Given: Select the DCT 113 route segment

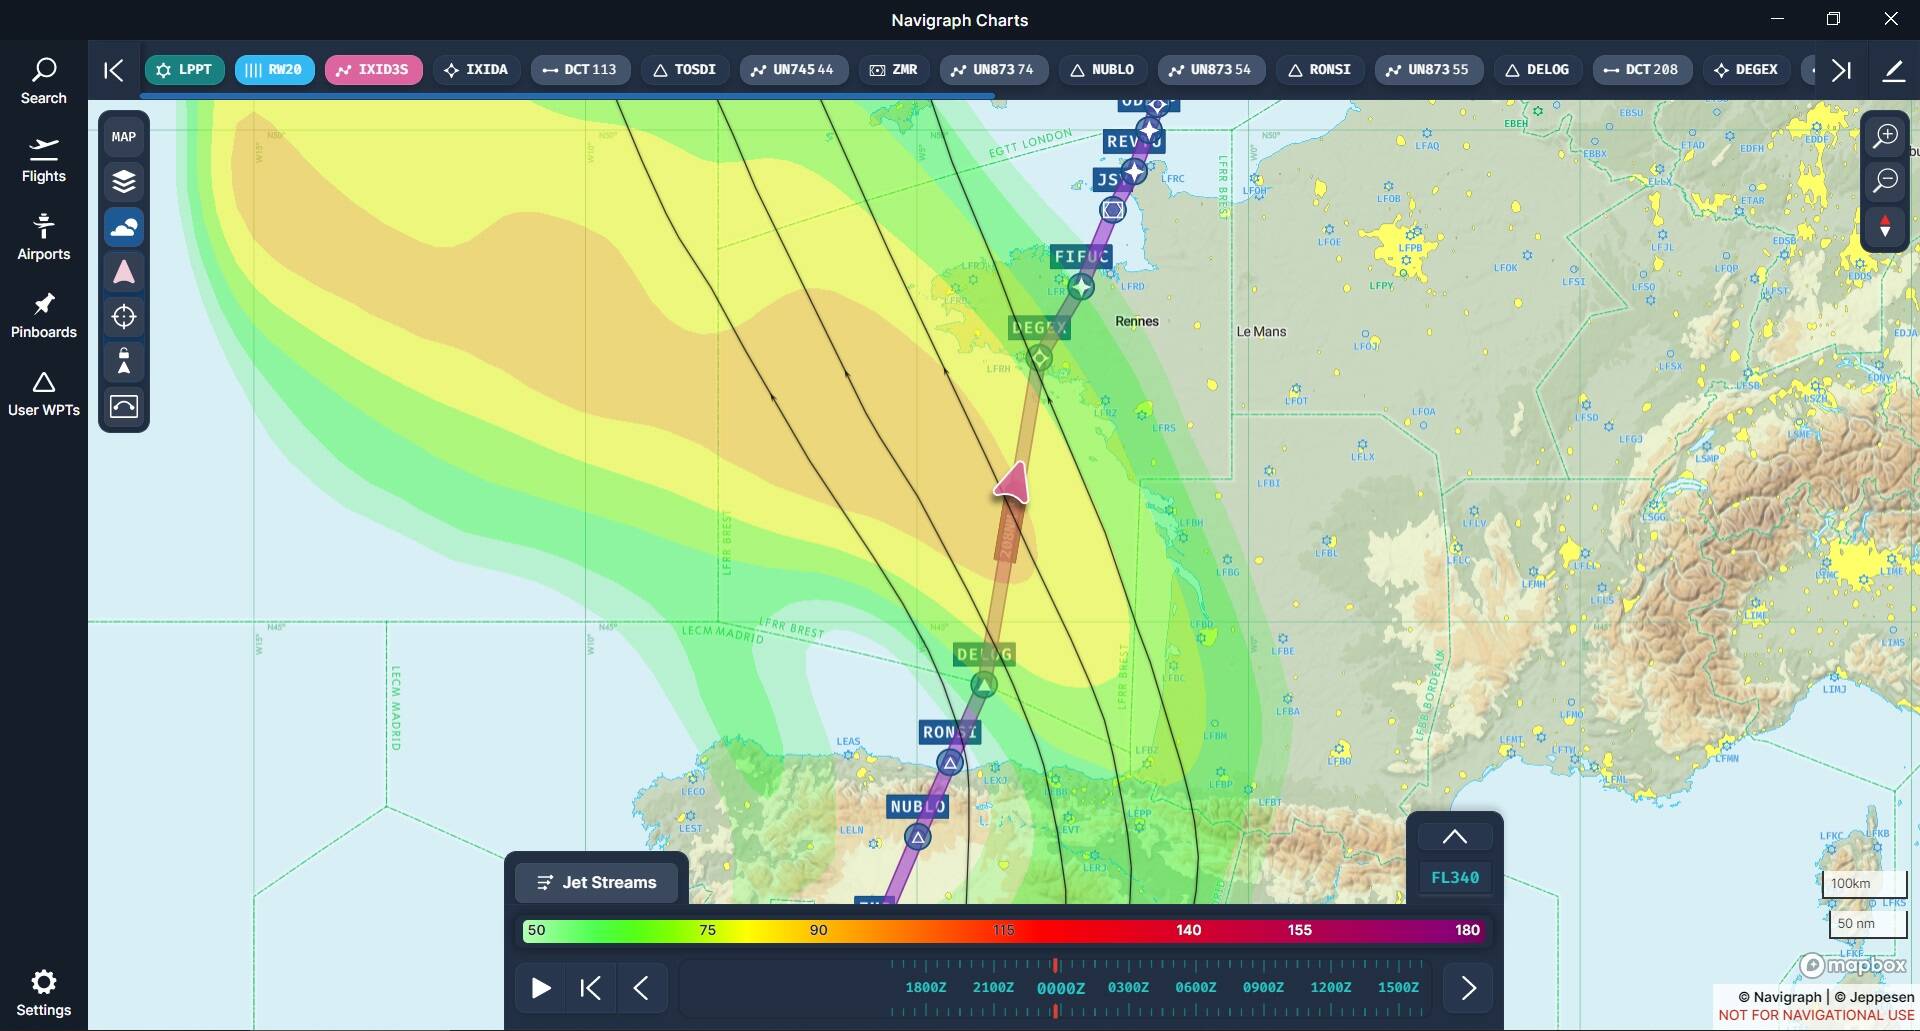Looking at the screenshot, I should (580, 70).
